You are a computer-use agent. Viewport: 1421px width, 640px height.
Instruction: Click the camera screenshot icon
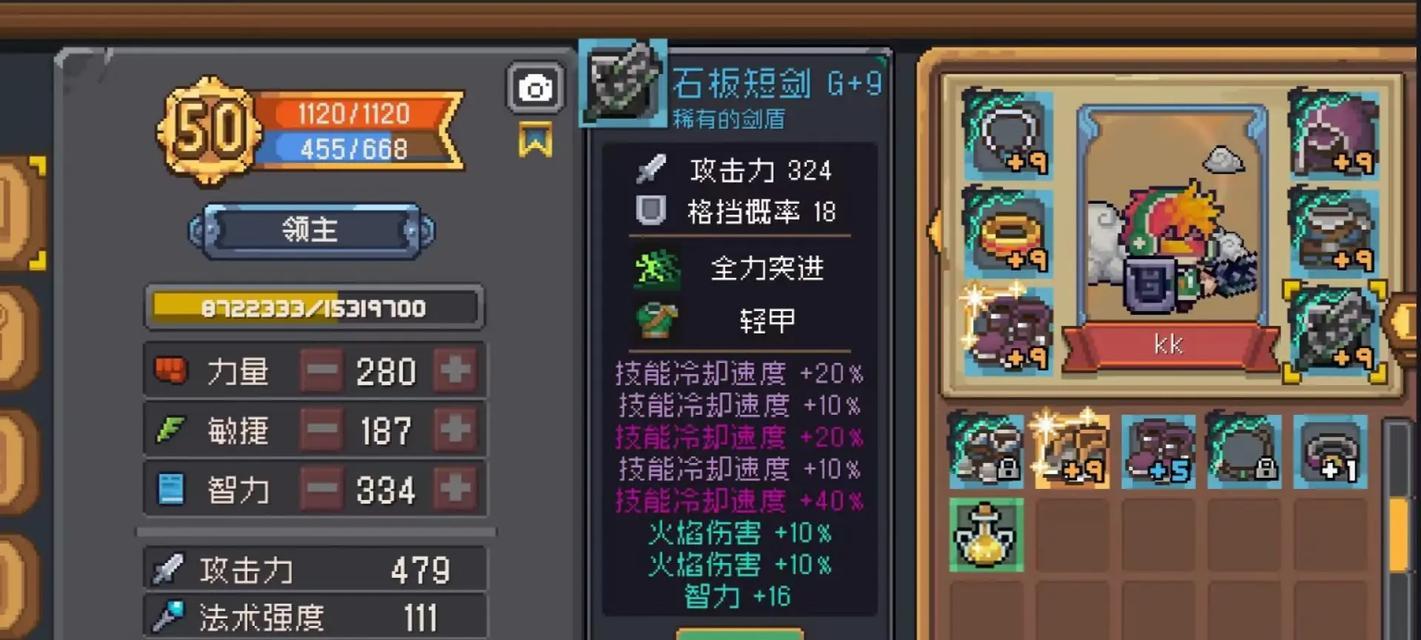pyautogui.click(x=535, y=89)
